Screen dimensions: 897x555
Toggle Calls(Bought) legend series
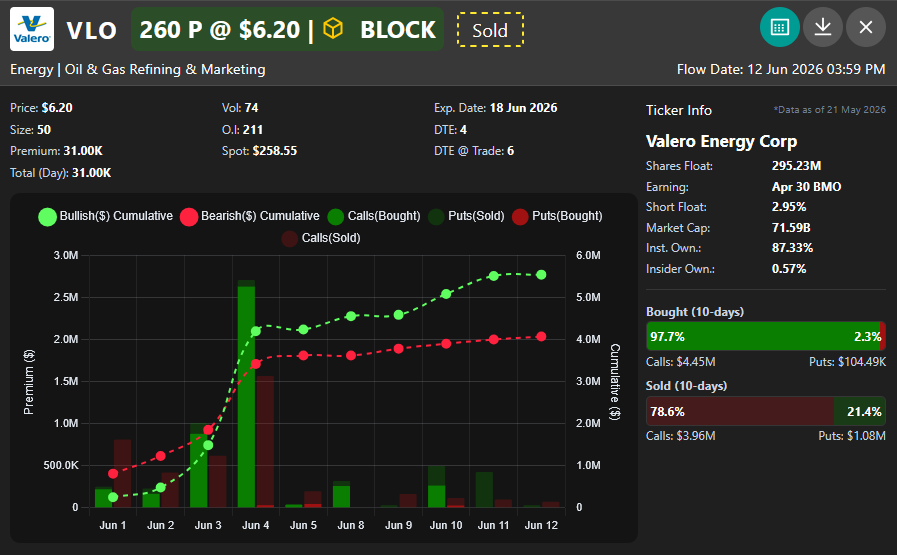pos(374,216)
